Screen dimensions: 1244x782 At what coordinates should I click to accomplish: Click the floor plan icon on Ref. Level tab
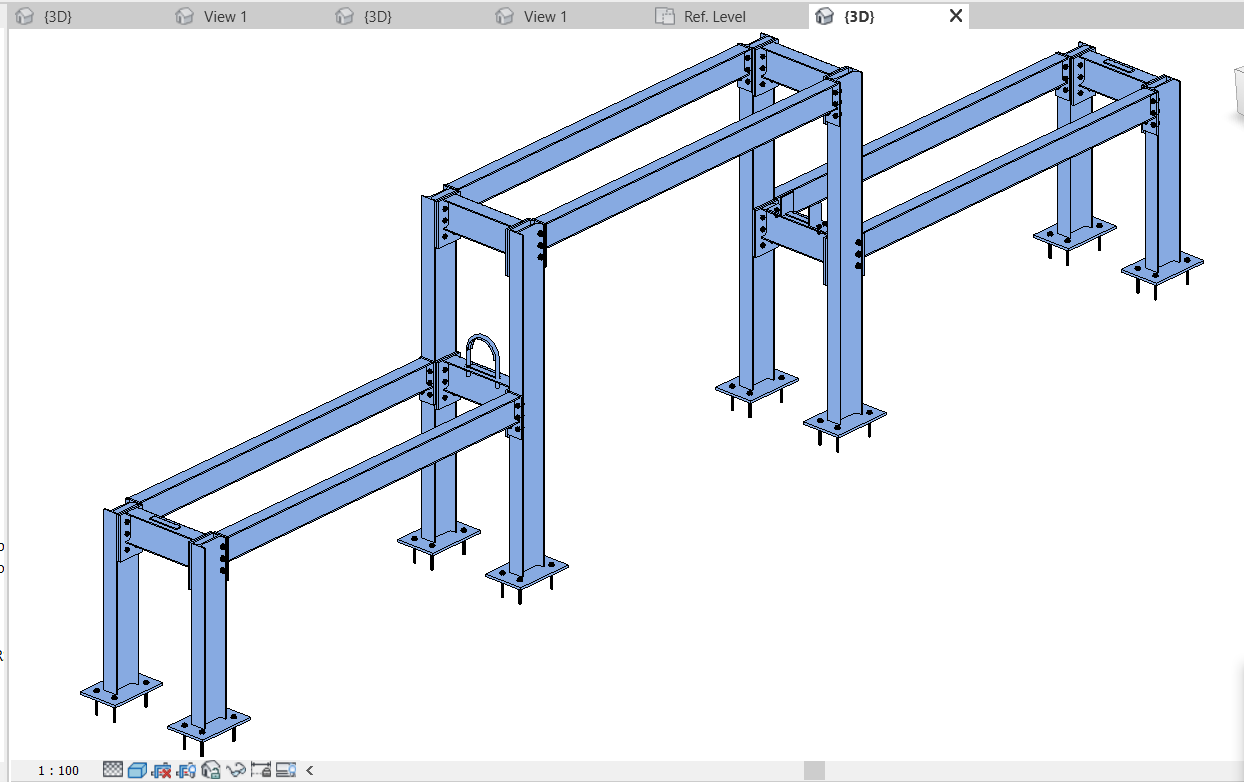[664, 16]
